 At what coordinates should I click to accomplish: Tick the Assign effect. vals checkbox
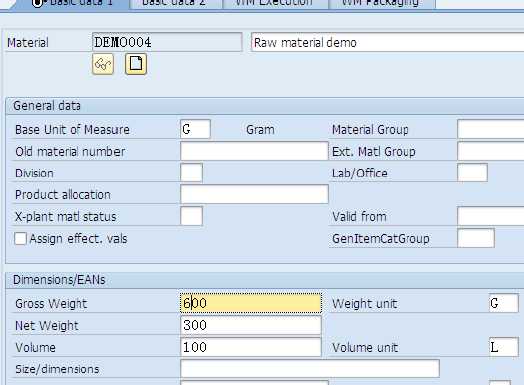20,239
